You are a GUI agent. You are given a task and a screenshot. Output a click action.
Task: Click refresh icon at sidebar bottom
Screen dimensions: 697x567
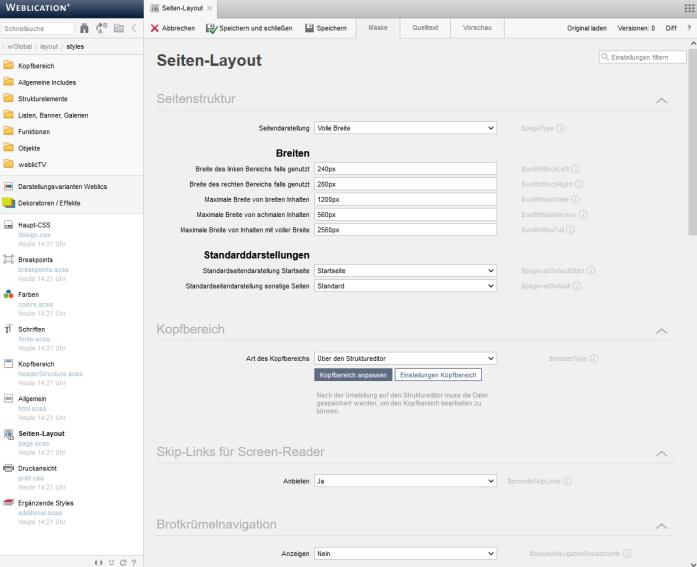pos(123,563)
